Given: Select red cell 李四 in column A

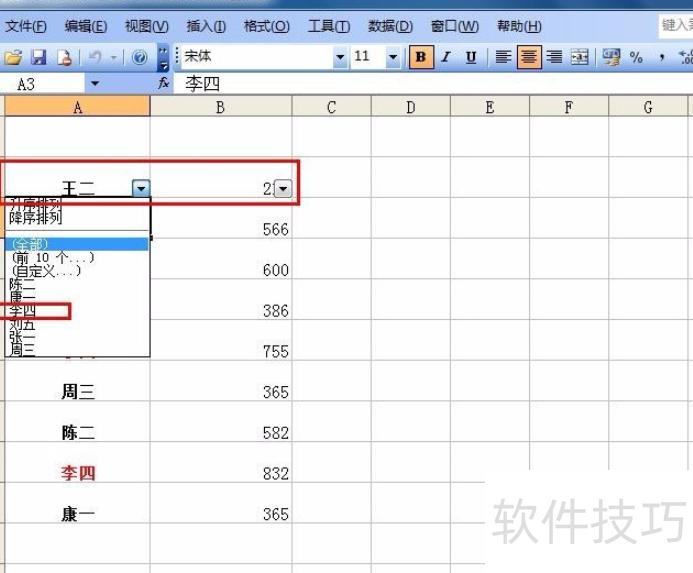Looking at the screenshot, I should point(77,462).
